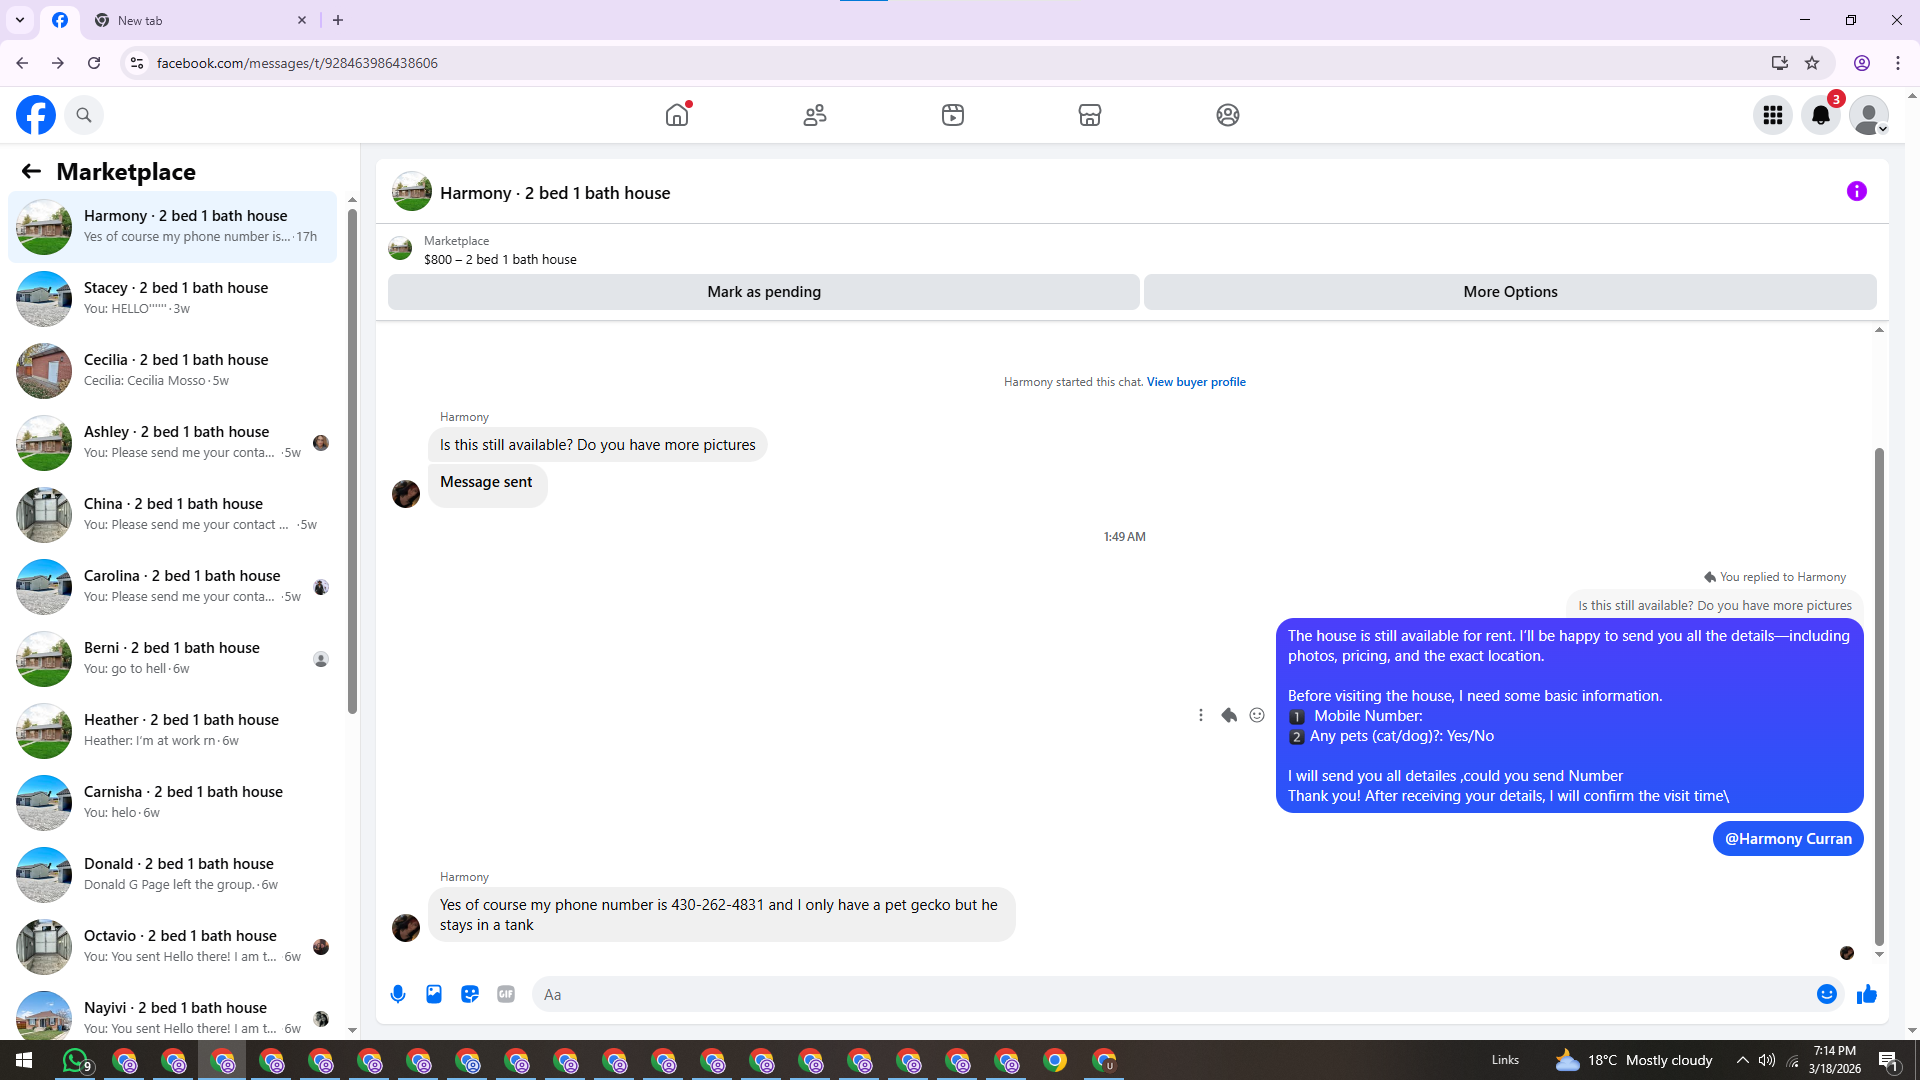The width and height of the screenshot is (1920, 1080).
Task: Open the Facebook apps grid menu
Action: tap(1772, 115)
